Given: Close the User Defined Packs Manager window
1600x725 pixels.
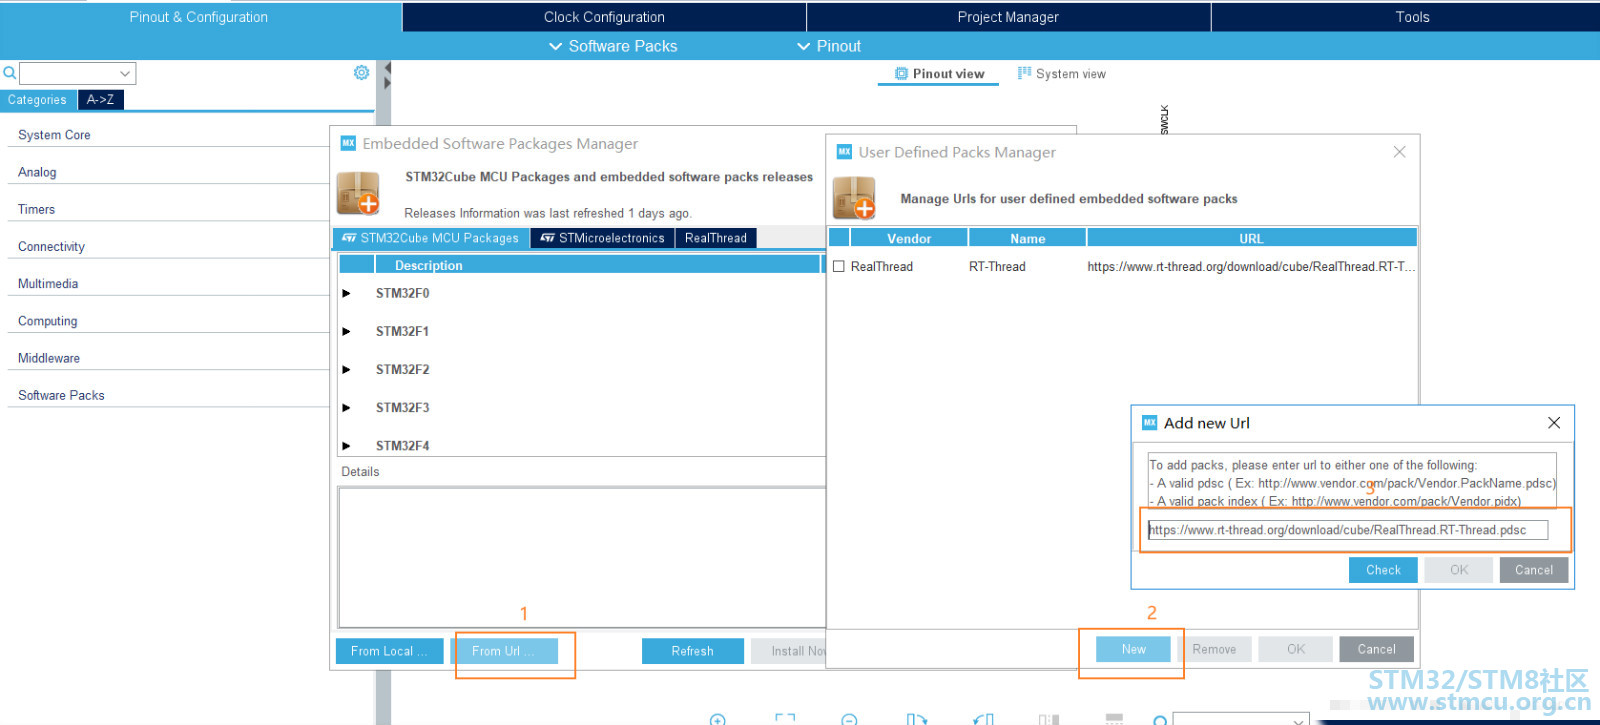Looking at the screenshot, I should [1399, 152].
